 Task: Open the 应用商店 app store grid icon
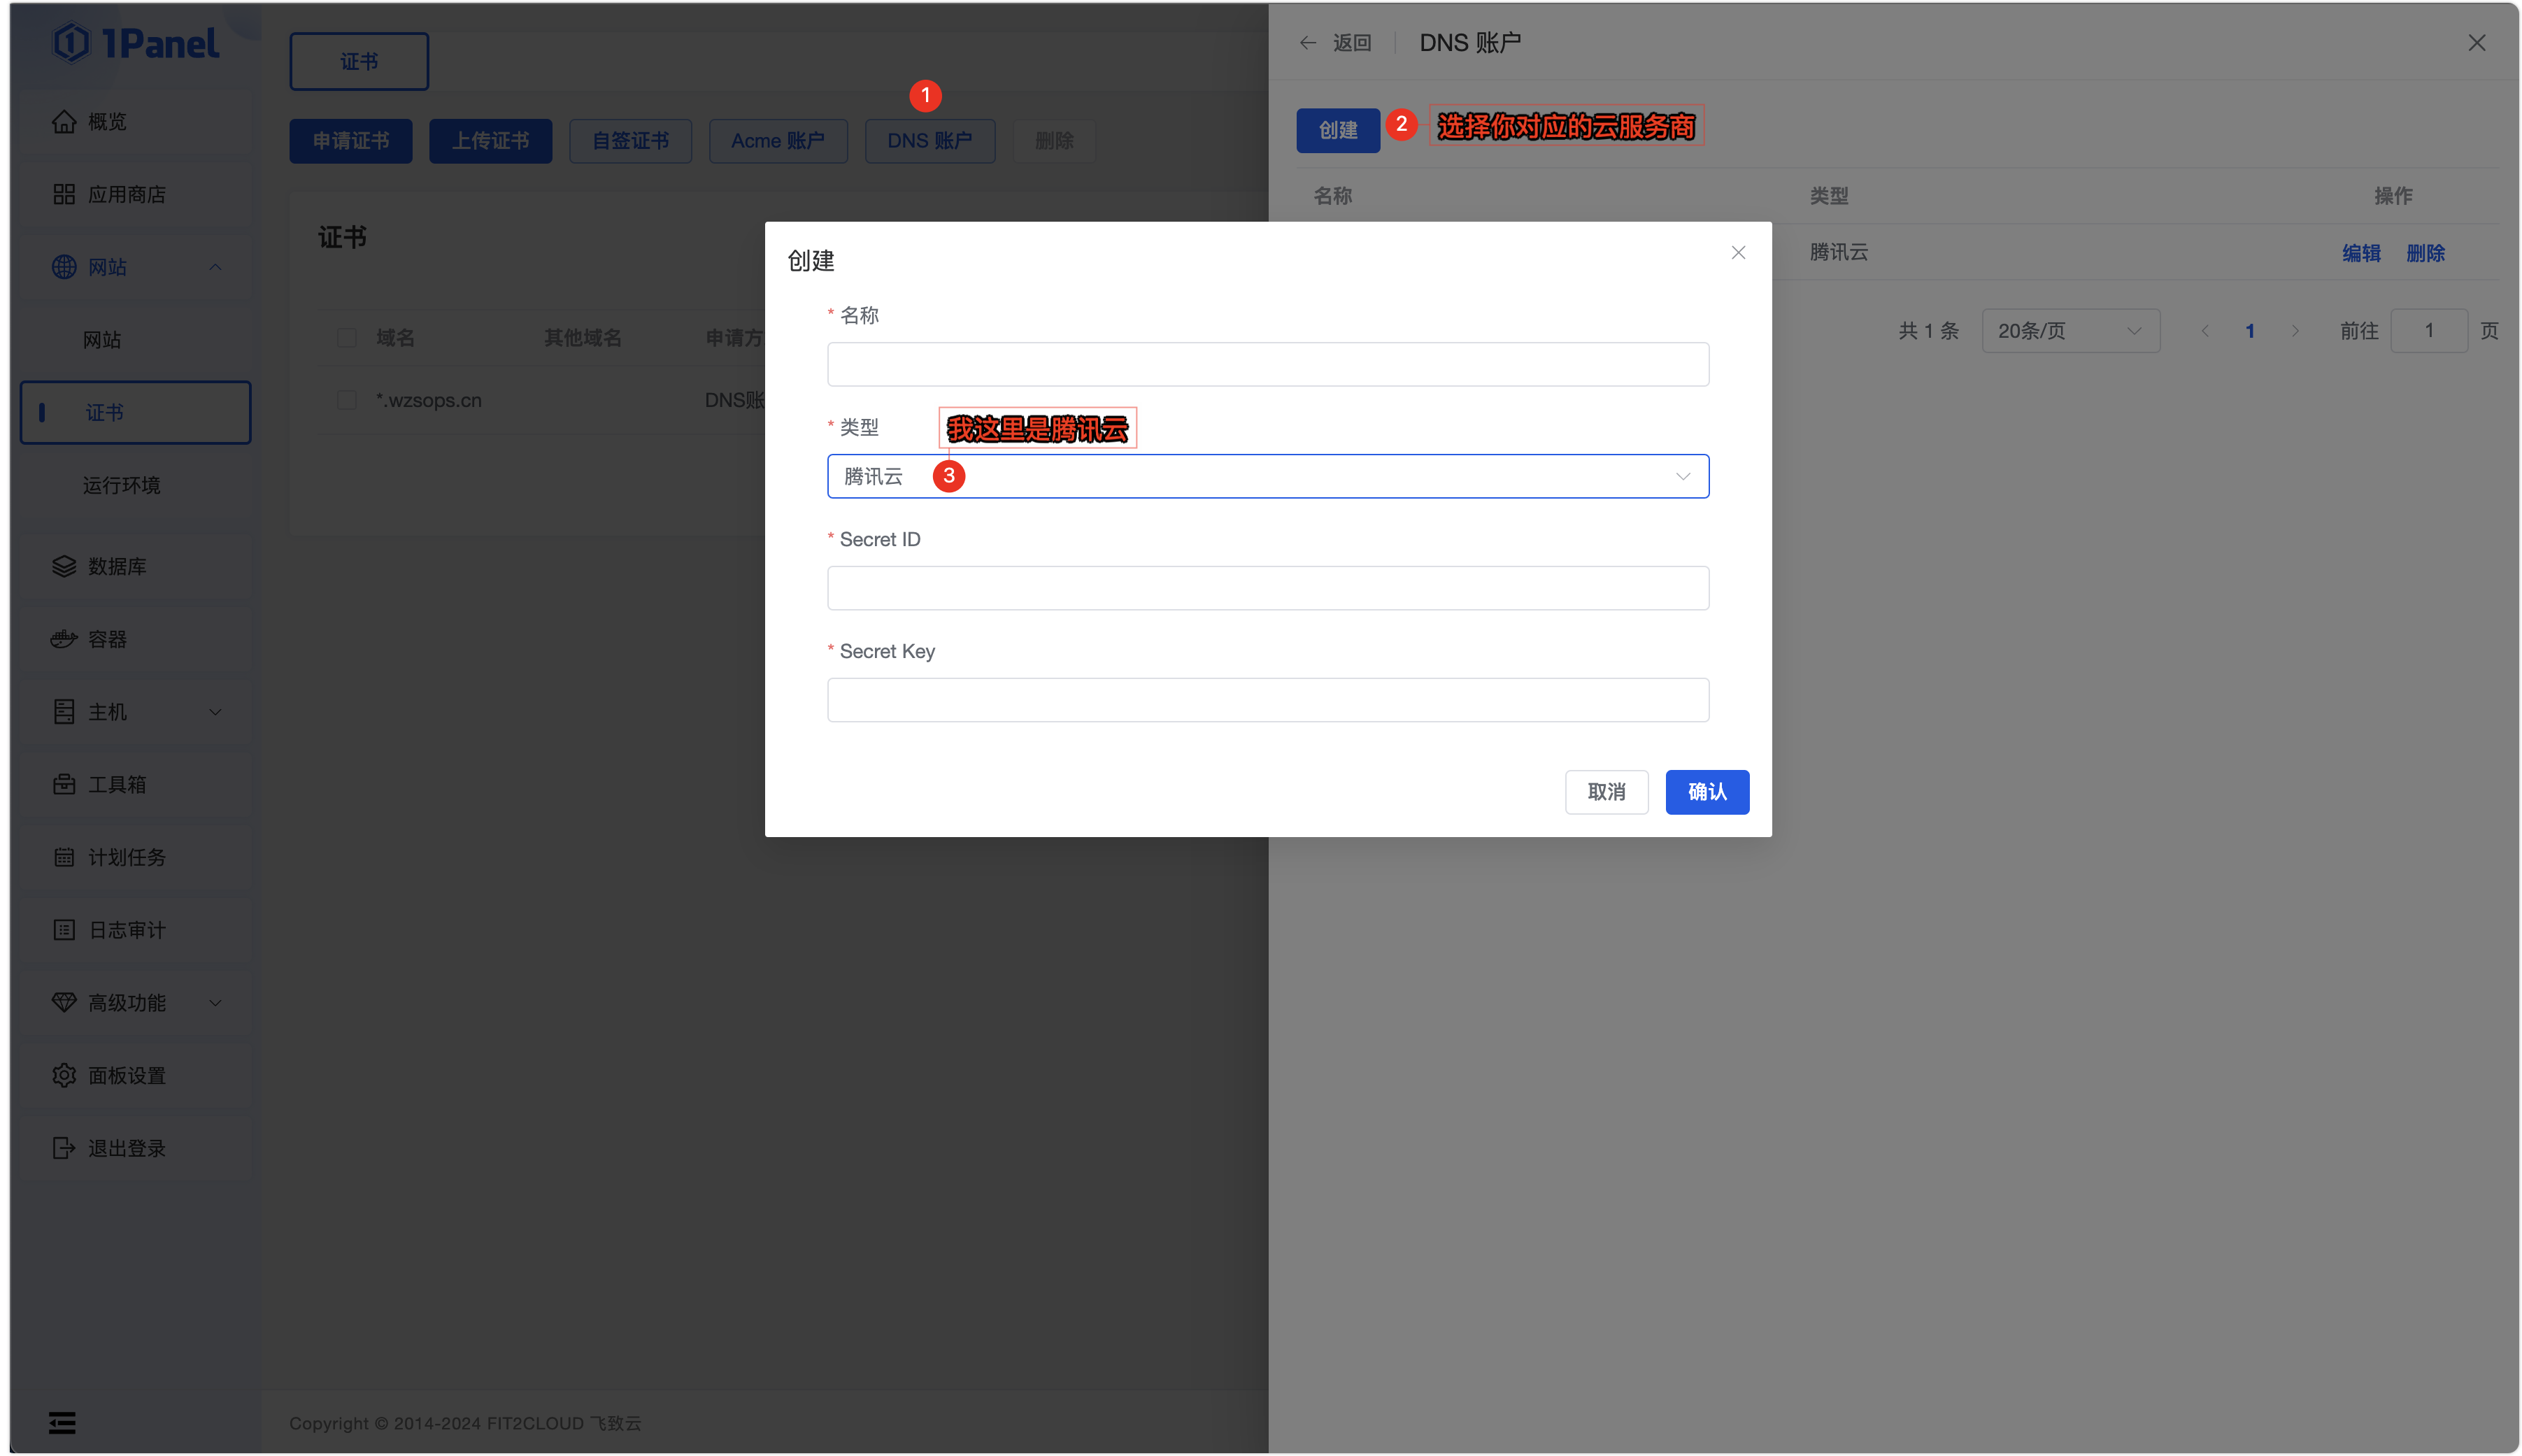pos(64,195)
